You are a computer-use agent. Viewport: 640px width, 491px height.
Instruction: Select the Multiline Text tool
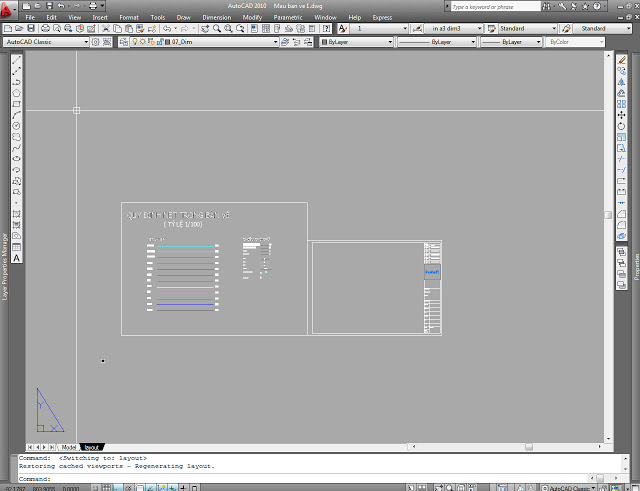(17, 258)
